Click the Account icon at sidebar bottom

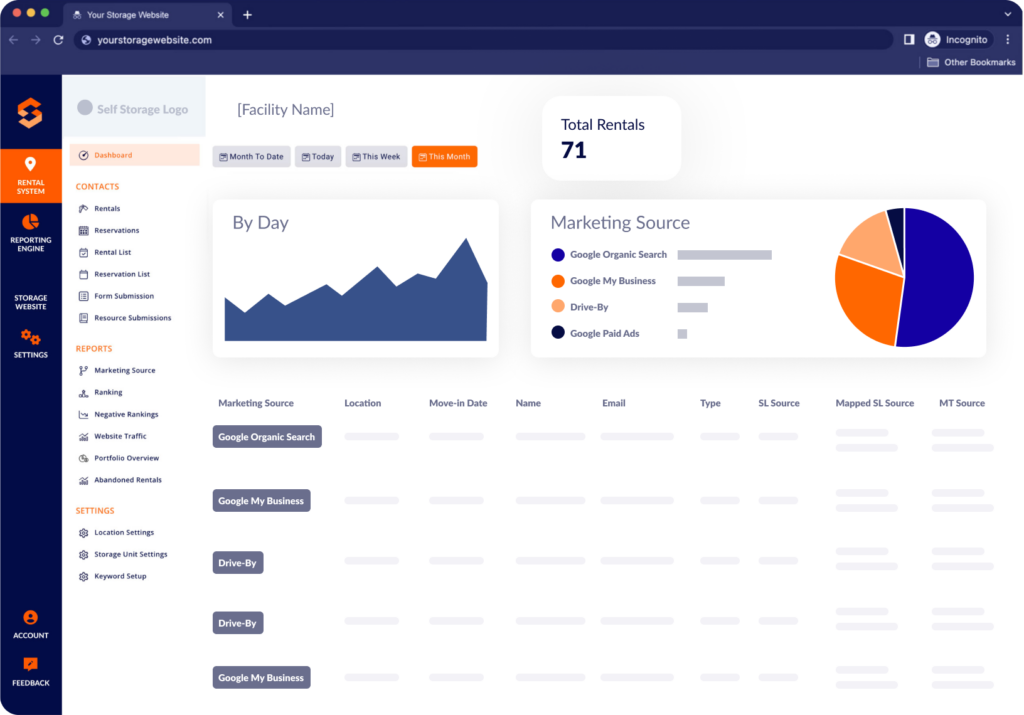[x=31, y=620]
